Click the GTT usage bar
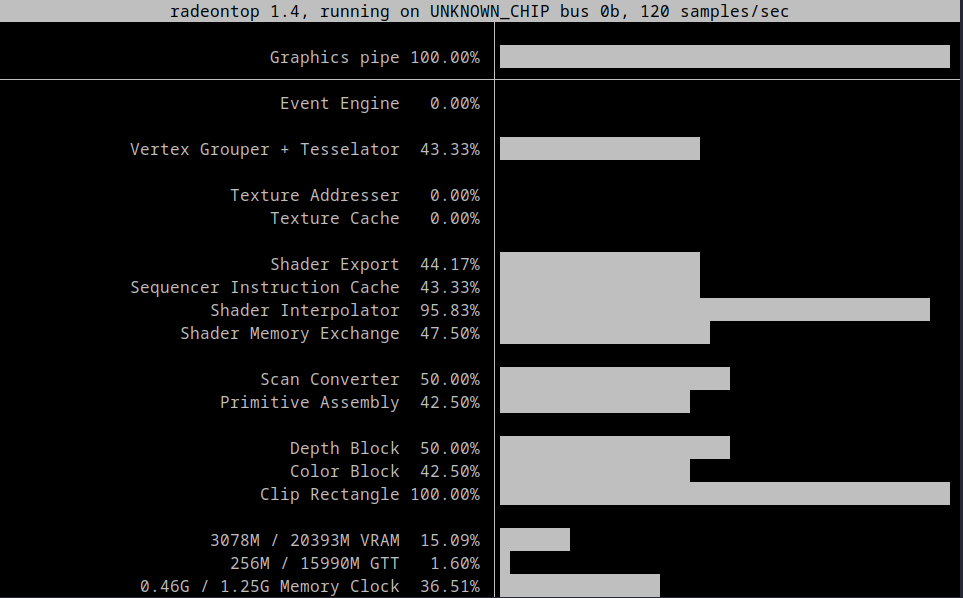Image resolution: width=963 pixels, height=598 pixels. click(505, 562)
